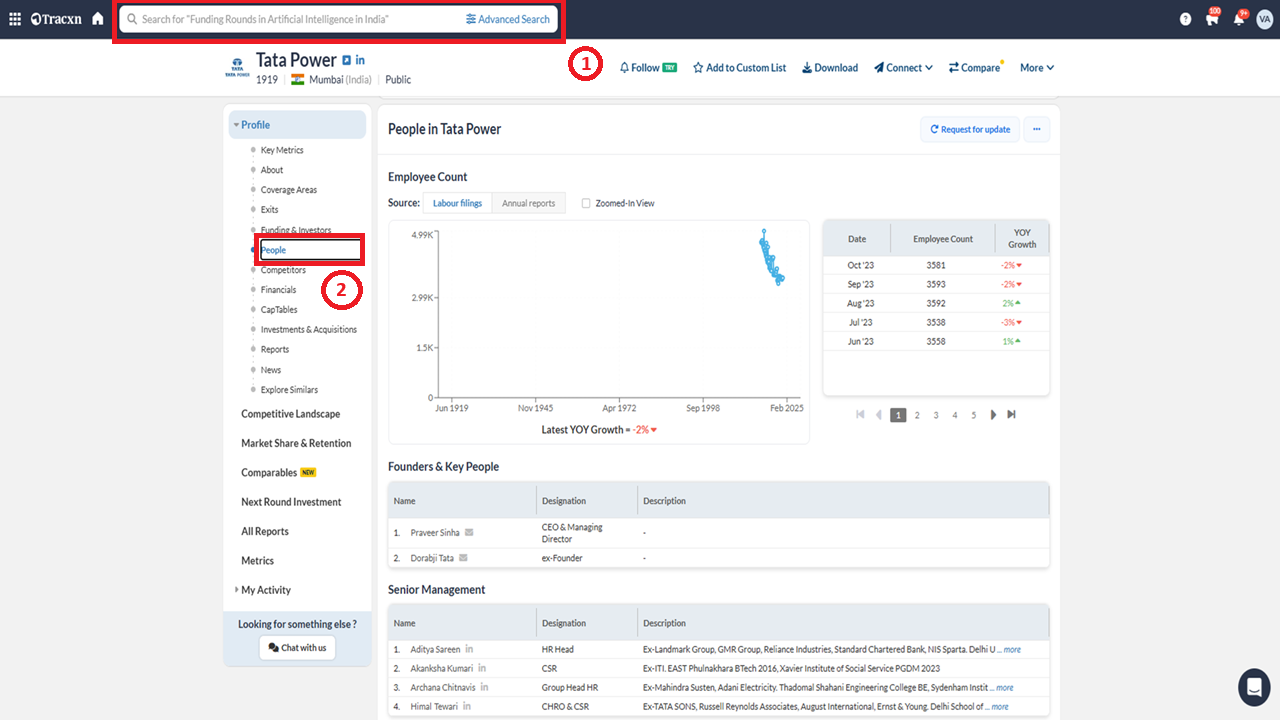This screenshot has width=1280, height=720.
Task: Select Labour filings source
Action: point(457,203)
